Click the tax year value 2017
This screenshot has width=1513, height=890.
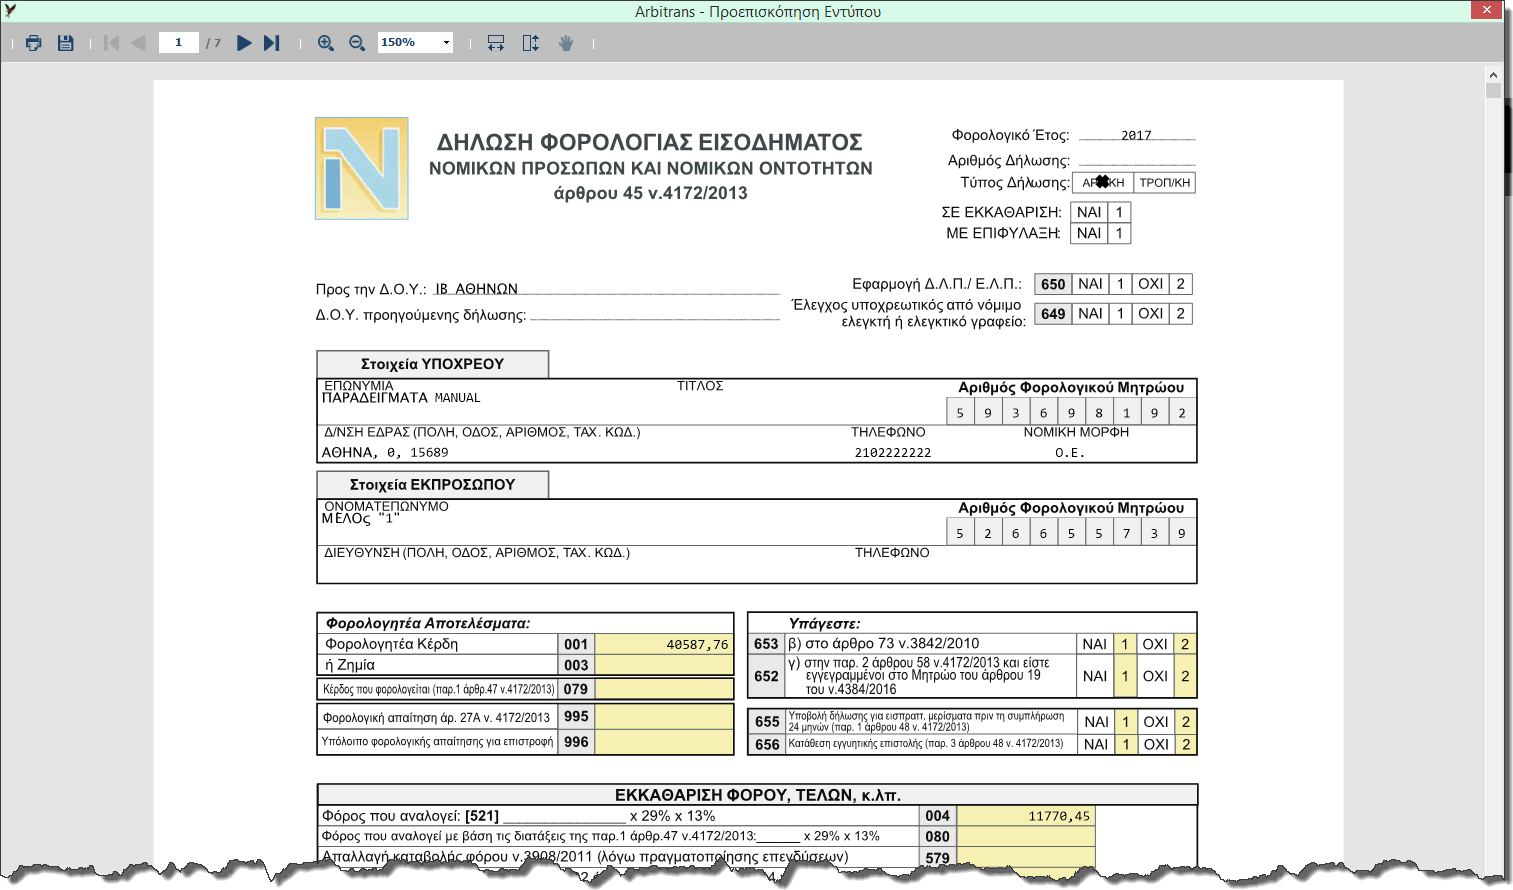tap(1136, 135)
